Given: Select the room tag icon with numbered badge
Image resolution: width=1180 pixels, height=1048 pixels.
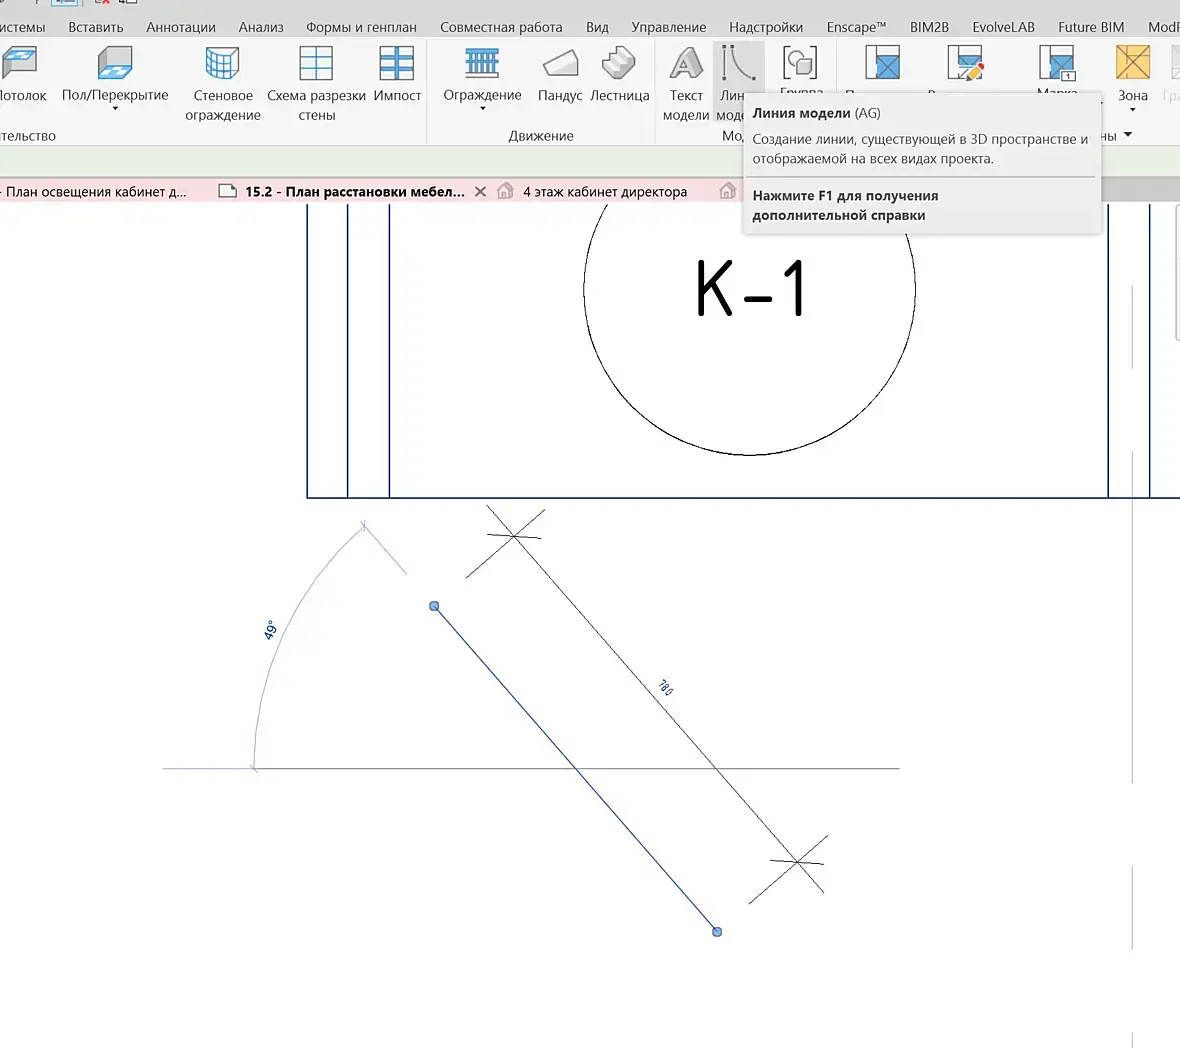Looking at the screenshot, I should click(x=1057, y=63).
